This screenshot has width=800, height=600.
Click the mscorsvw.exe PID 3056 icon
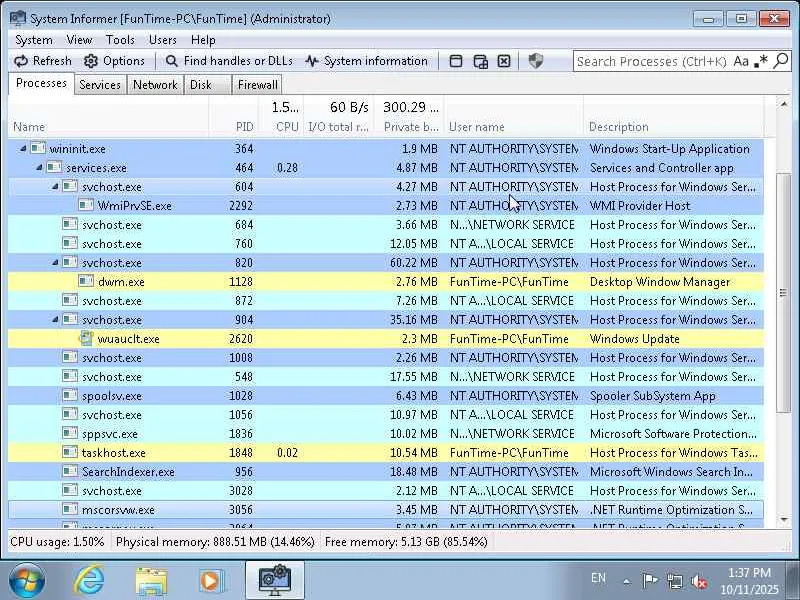70,509
